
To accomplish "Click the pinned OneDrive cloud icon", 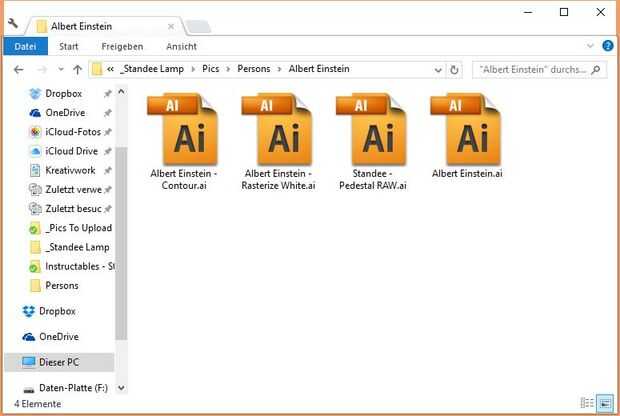I will click(x=35, y=113).
